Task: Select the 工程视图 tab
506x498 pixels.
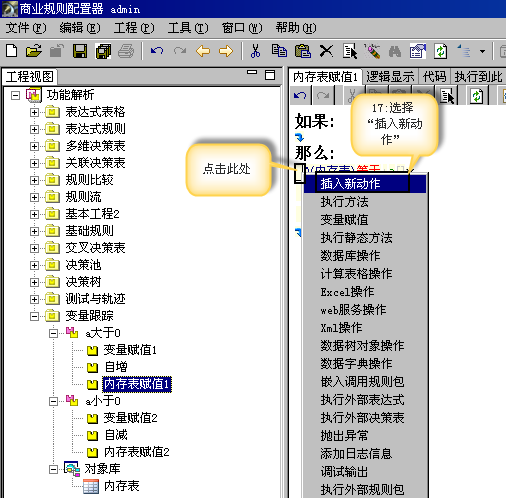Action: click(x=30, y=77)
